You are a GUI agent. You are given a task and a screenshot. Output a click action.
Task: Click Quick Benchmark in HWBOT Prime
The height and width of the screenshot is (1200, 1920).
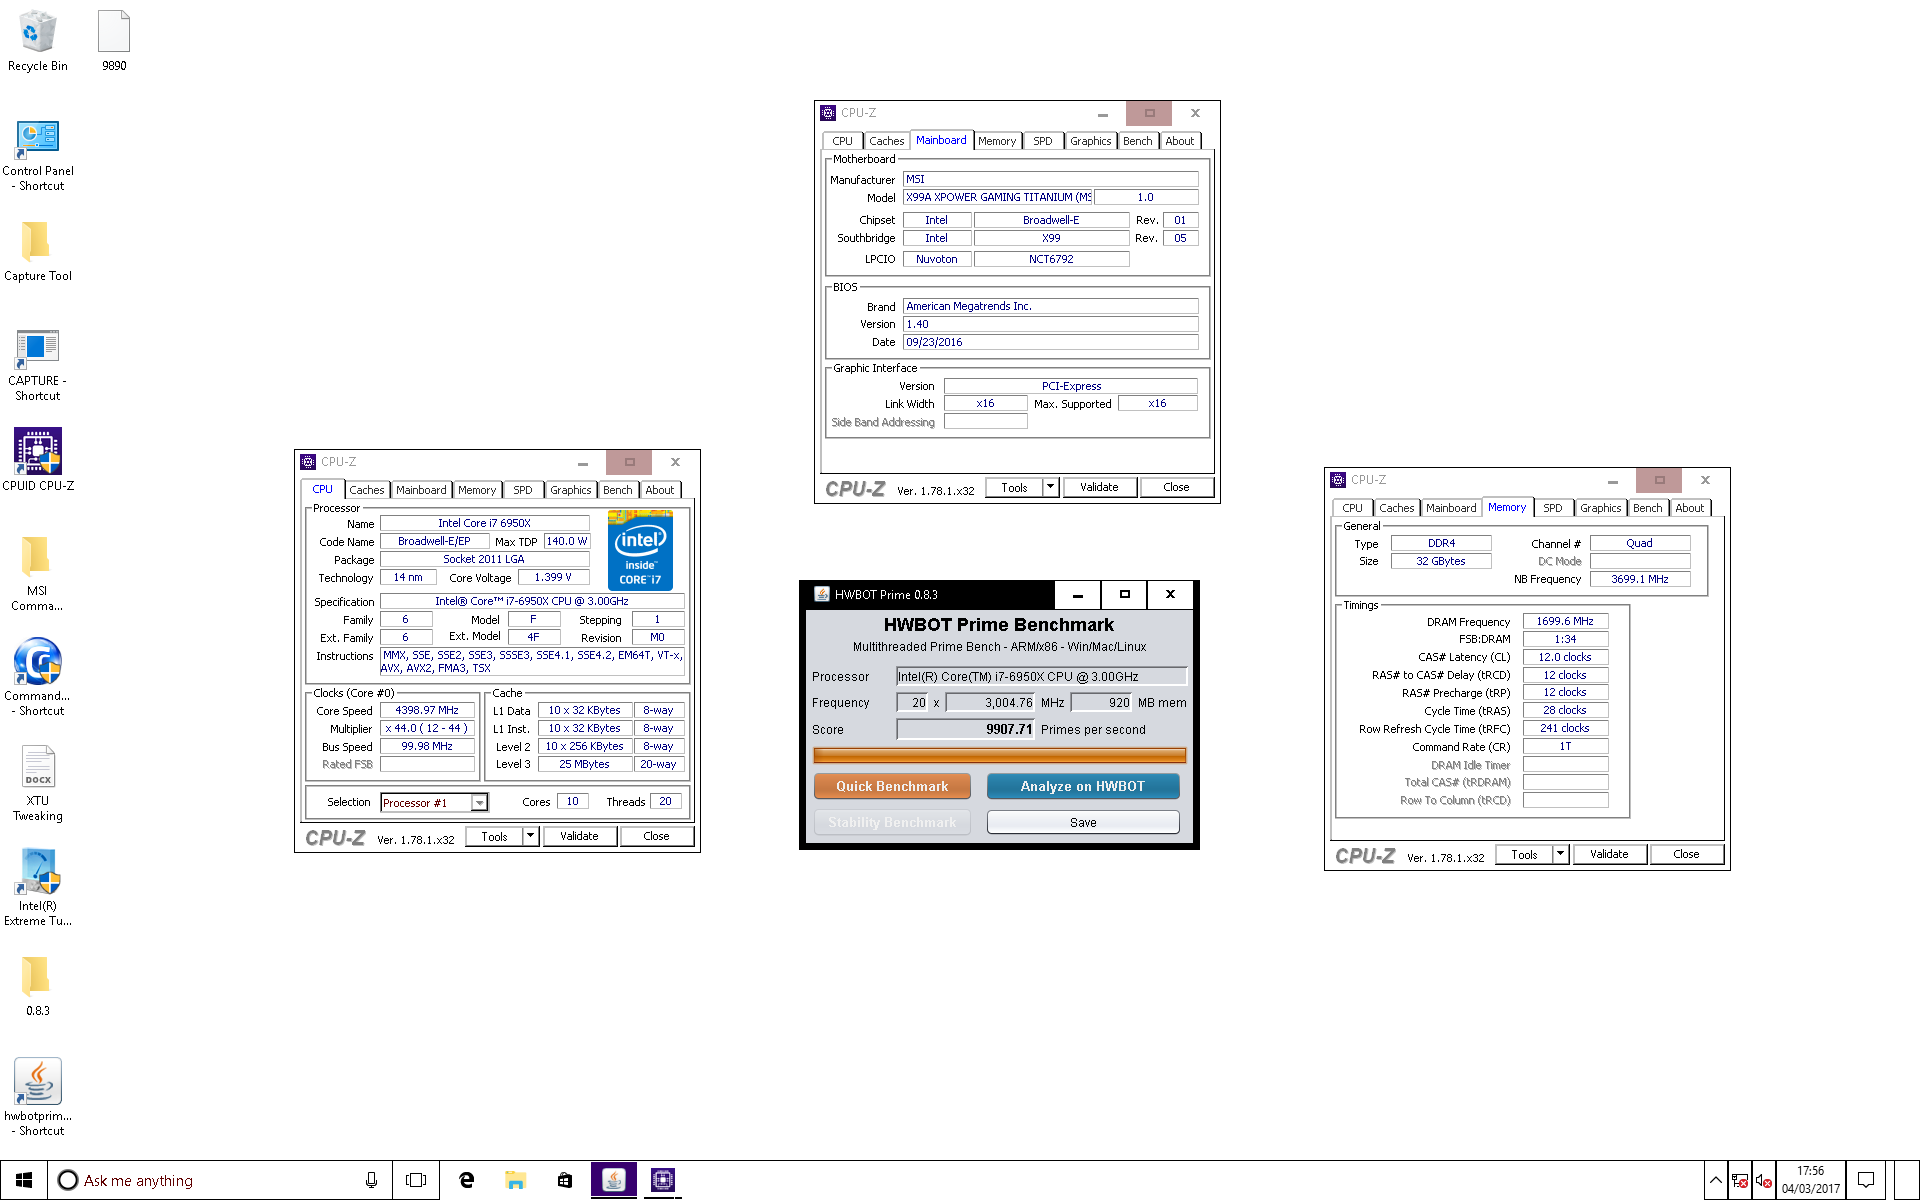[x=892, y=786]
